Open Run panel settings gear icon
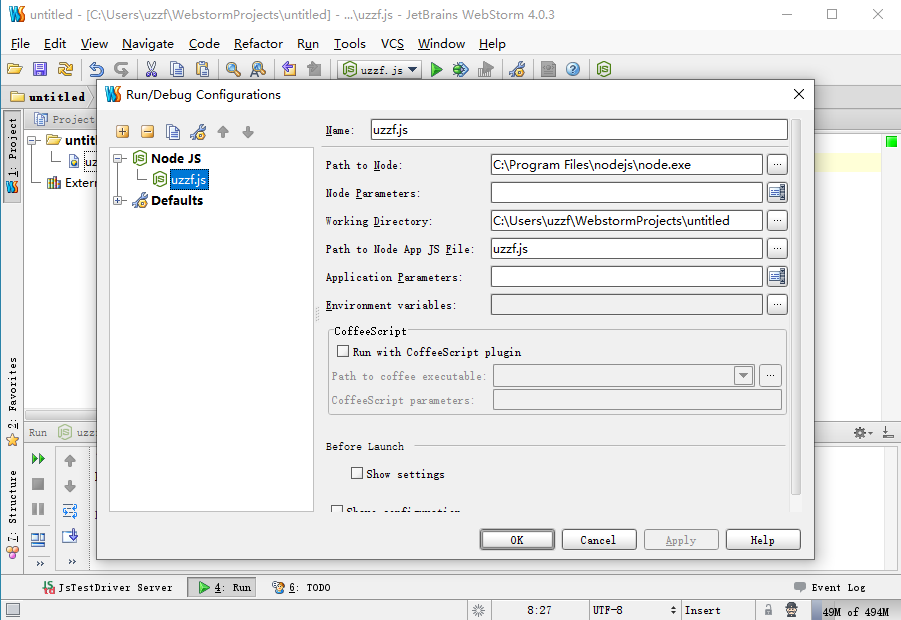The height and width of the screenshot is (620, 901). [x=863, y=432]
